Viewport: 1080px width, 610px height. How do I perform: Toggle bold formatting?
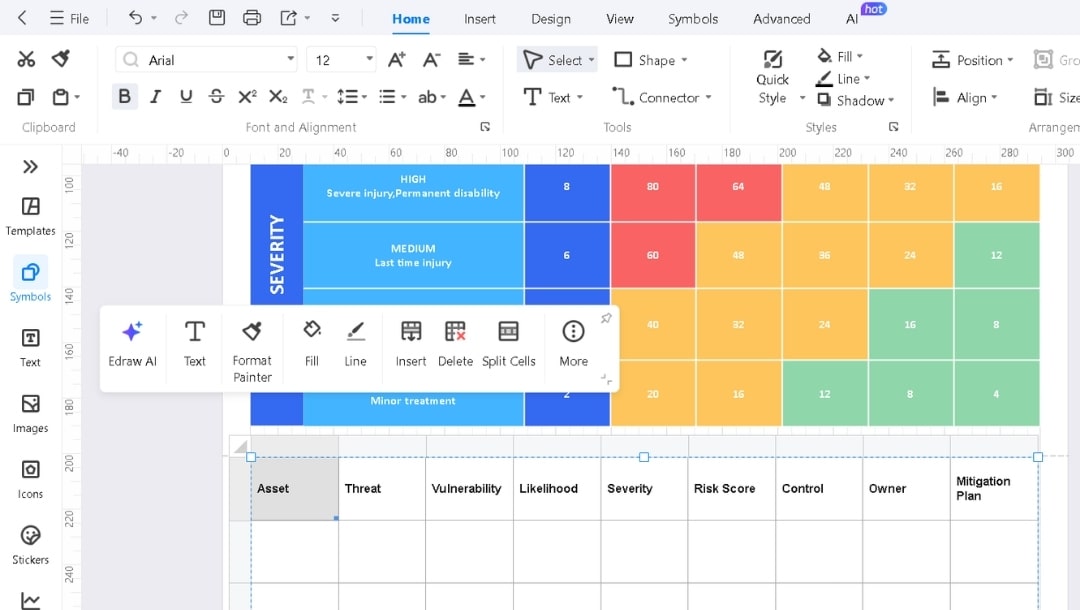[124, 96]
